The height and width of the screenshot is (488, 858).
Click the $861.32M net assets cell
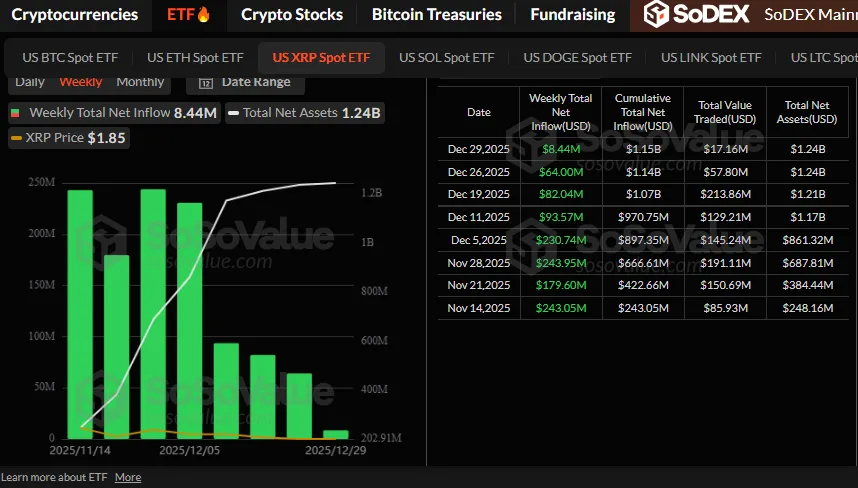pos(808,240)
